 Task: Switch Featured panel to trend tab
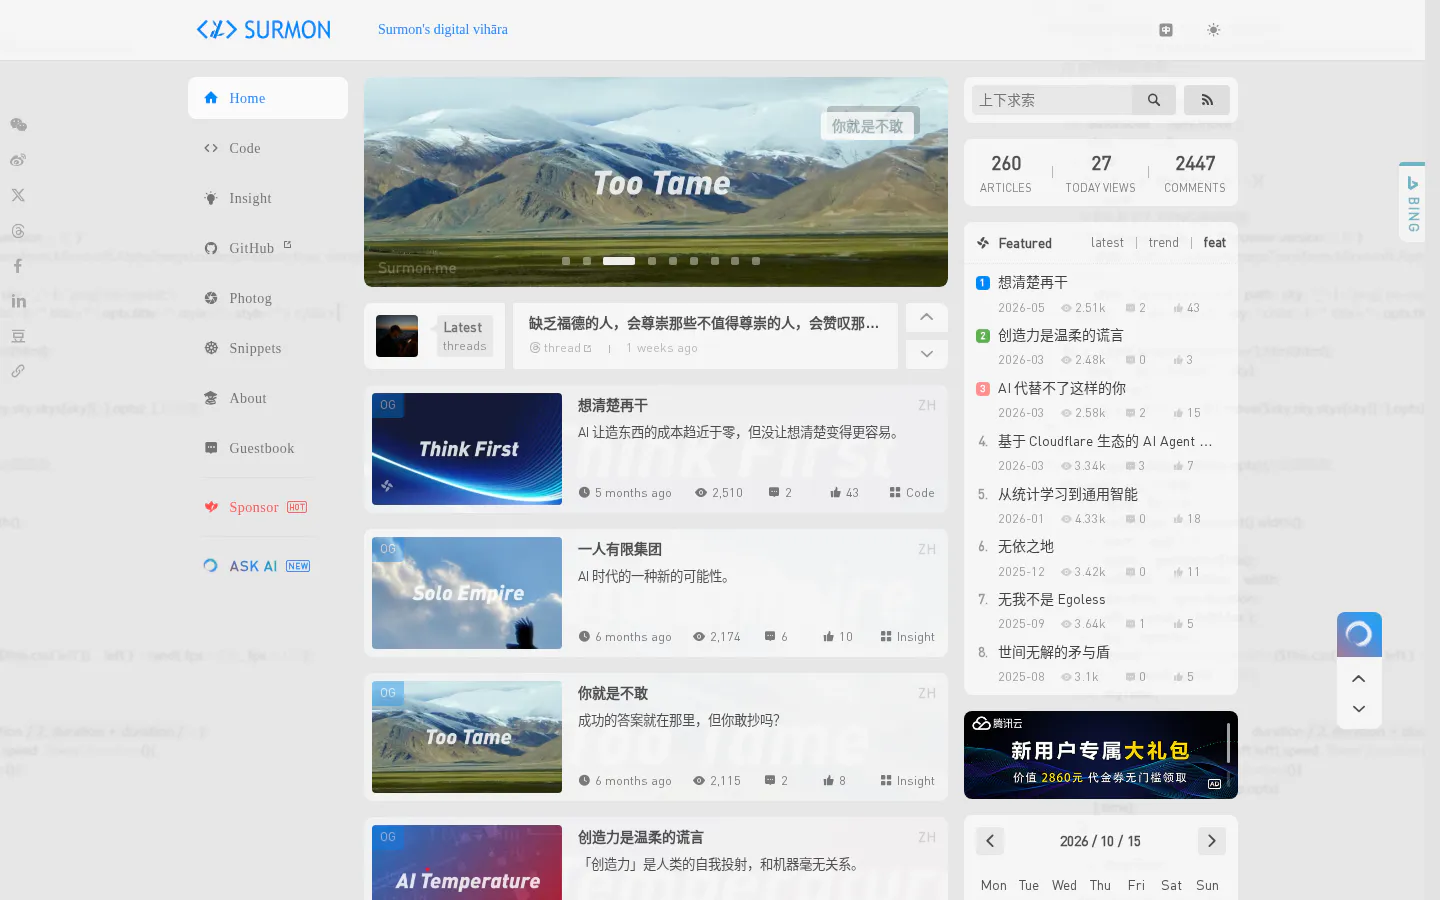click(x=1163, y=243)
